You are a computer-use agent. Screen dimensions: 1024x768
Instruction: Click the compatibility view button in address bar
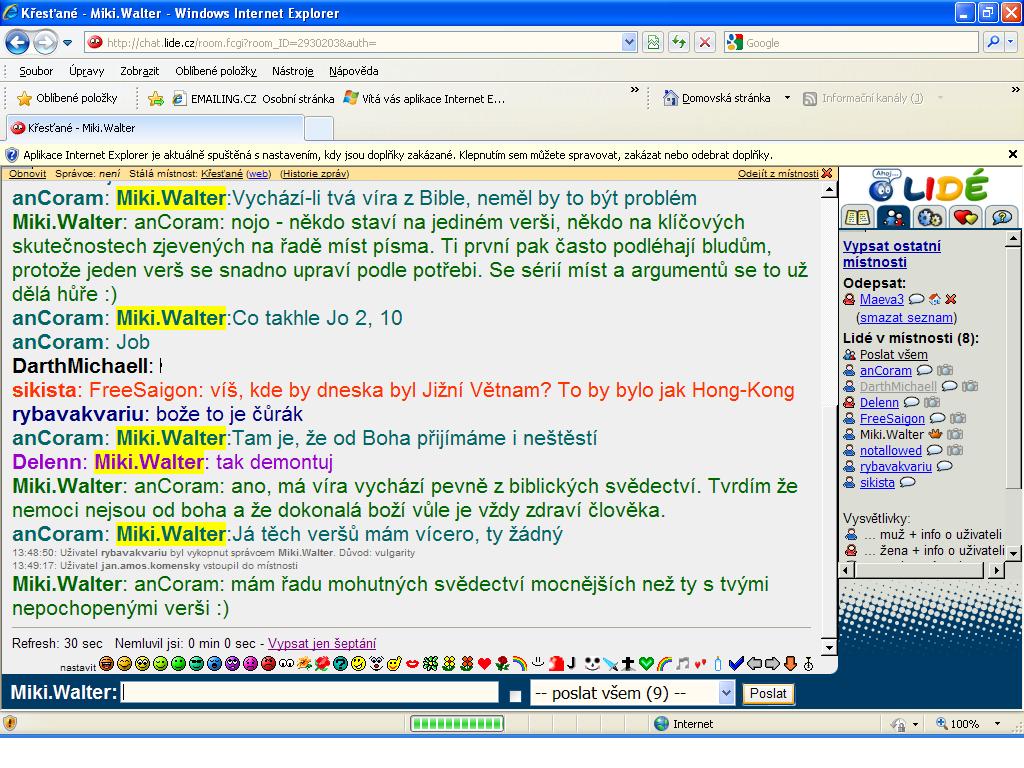coord(653,42)
